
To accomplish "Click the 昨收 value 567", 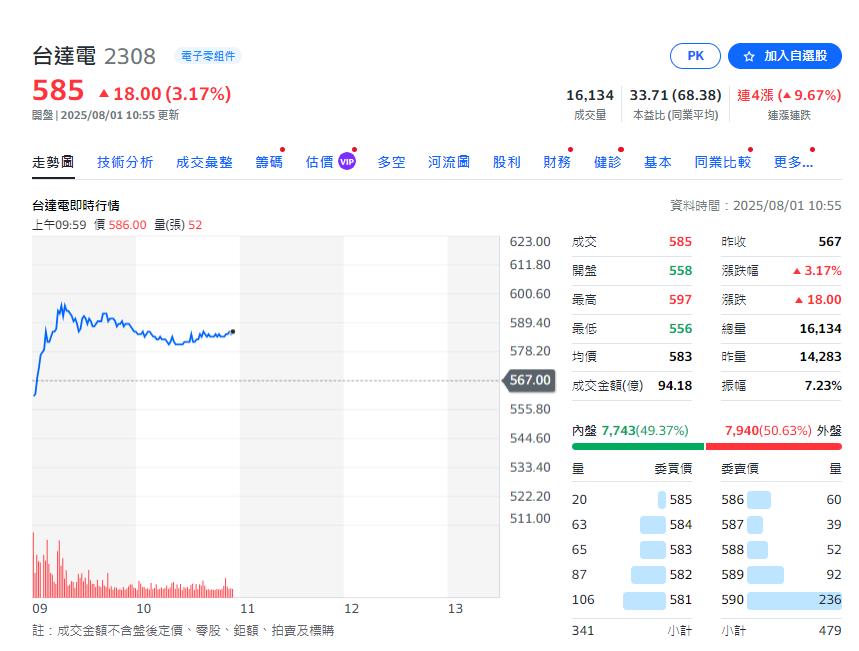I will click(x=829, y=242).
